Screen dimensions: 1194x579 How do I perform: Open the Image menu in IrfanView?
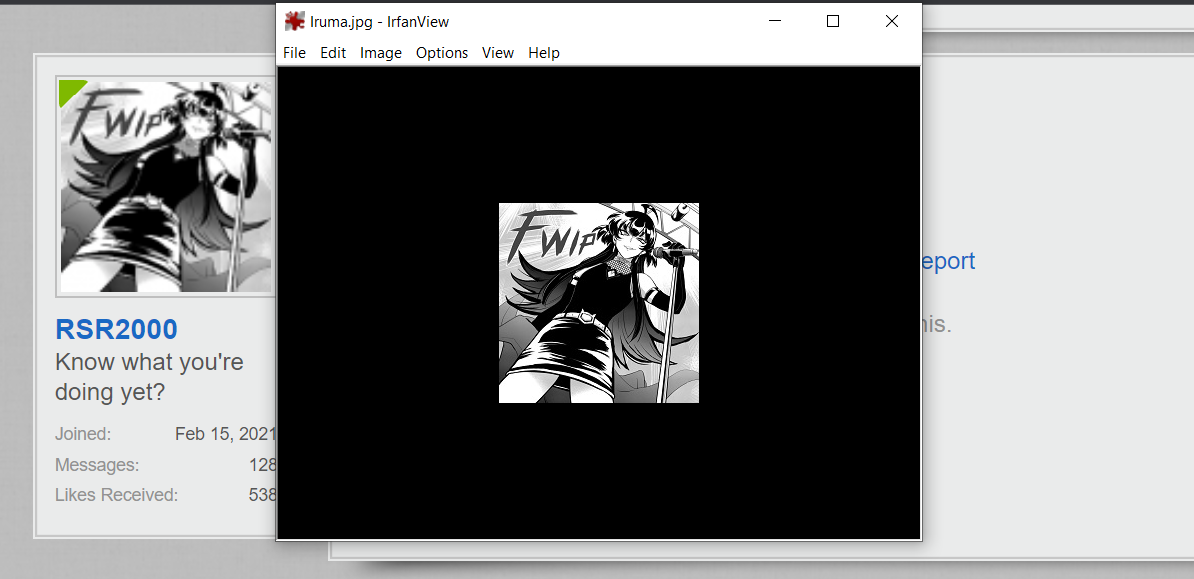point(381,53)
